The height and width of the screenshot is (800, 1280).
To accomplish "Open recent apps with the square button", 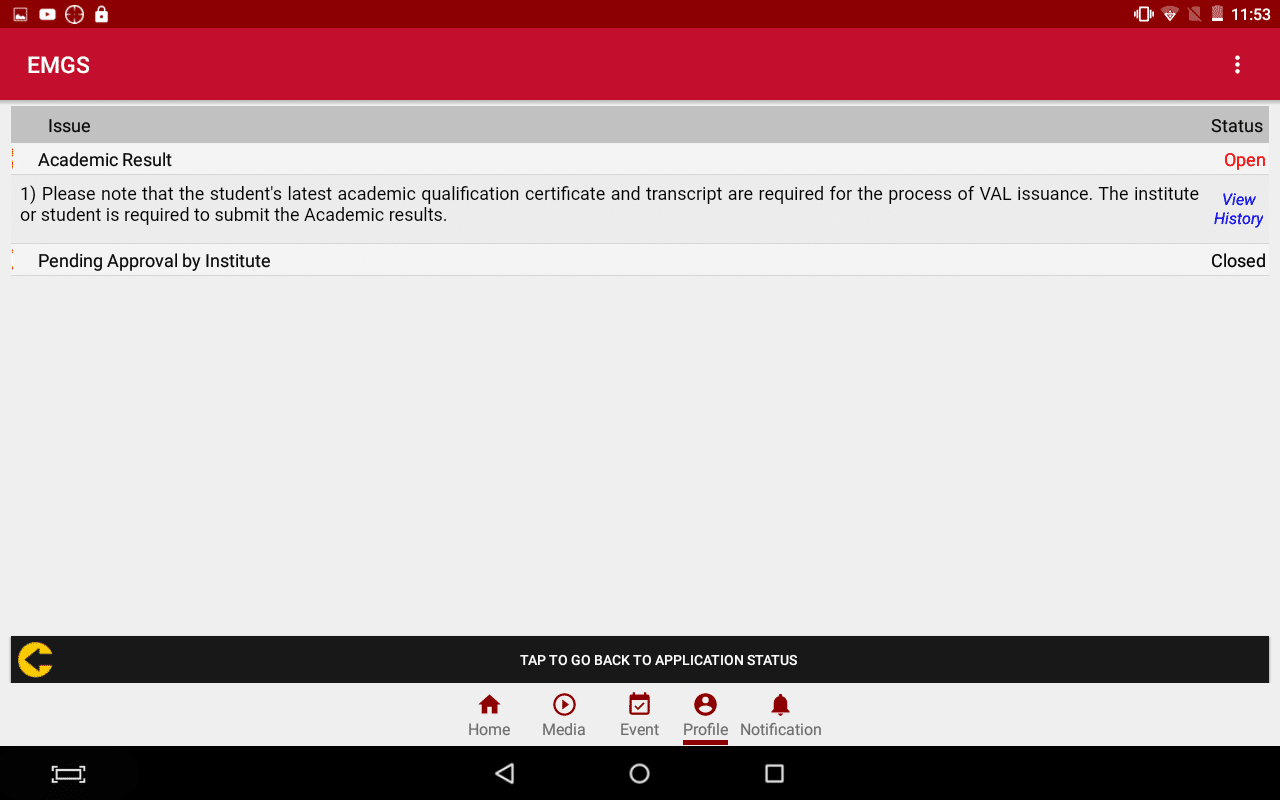I will tap(774, 773).
